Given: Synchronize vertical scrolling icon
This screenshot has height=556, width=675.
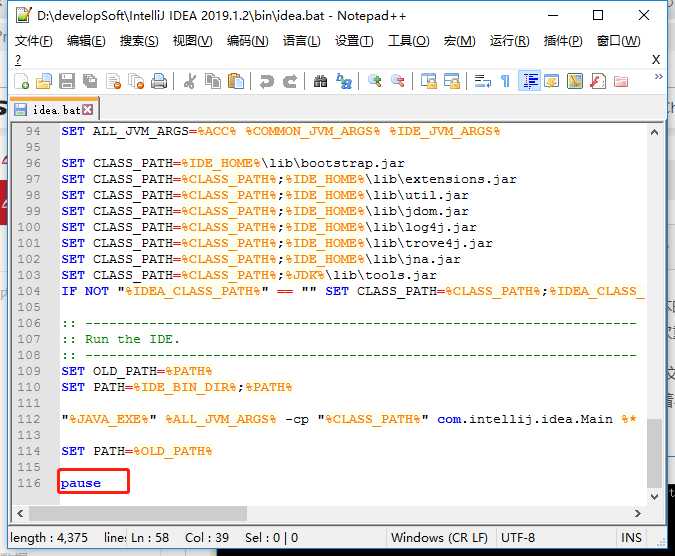Looking at the screenshot, I should [428, 81].
